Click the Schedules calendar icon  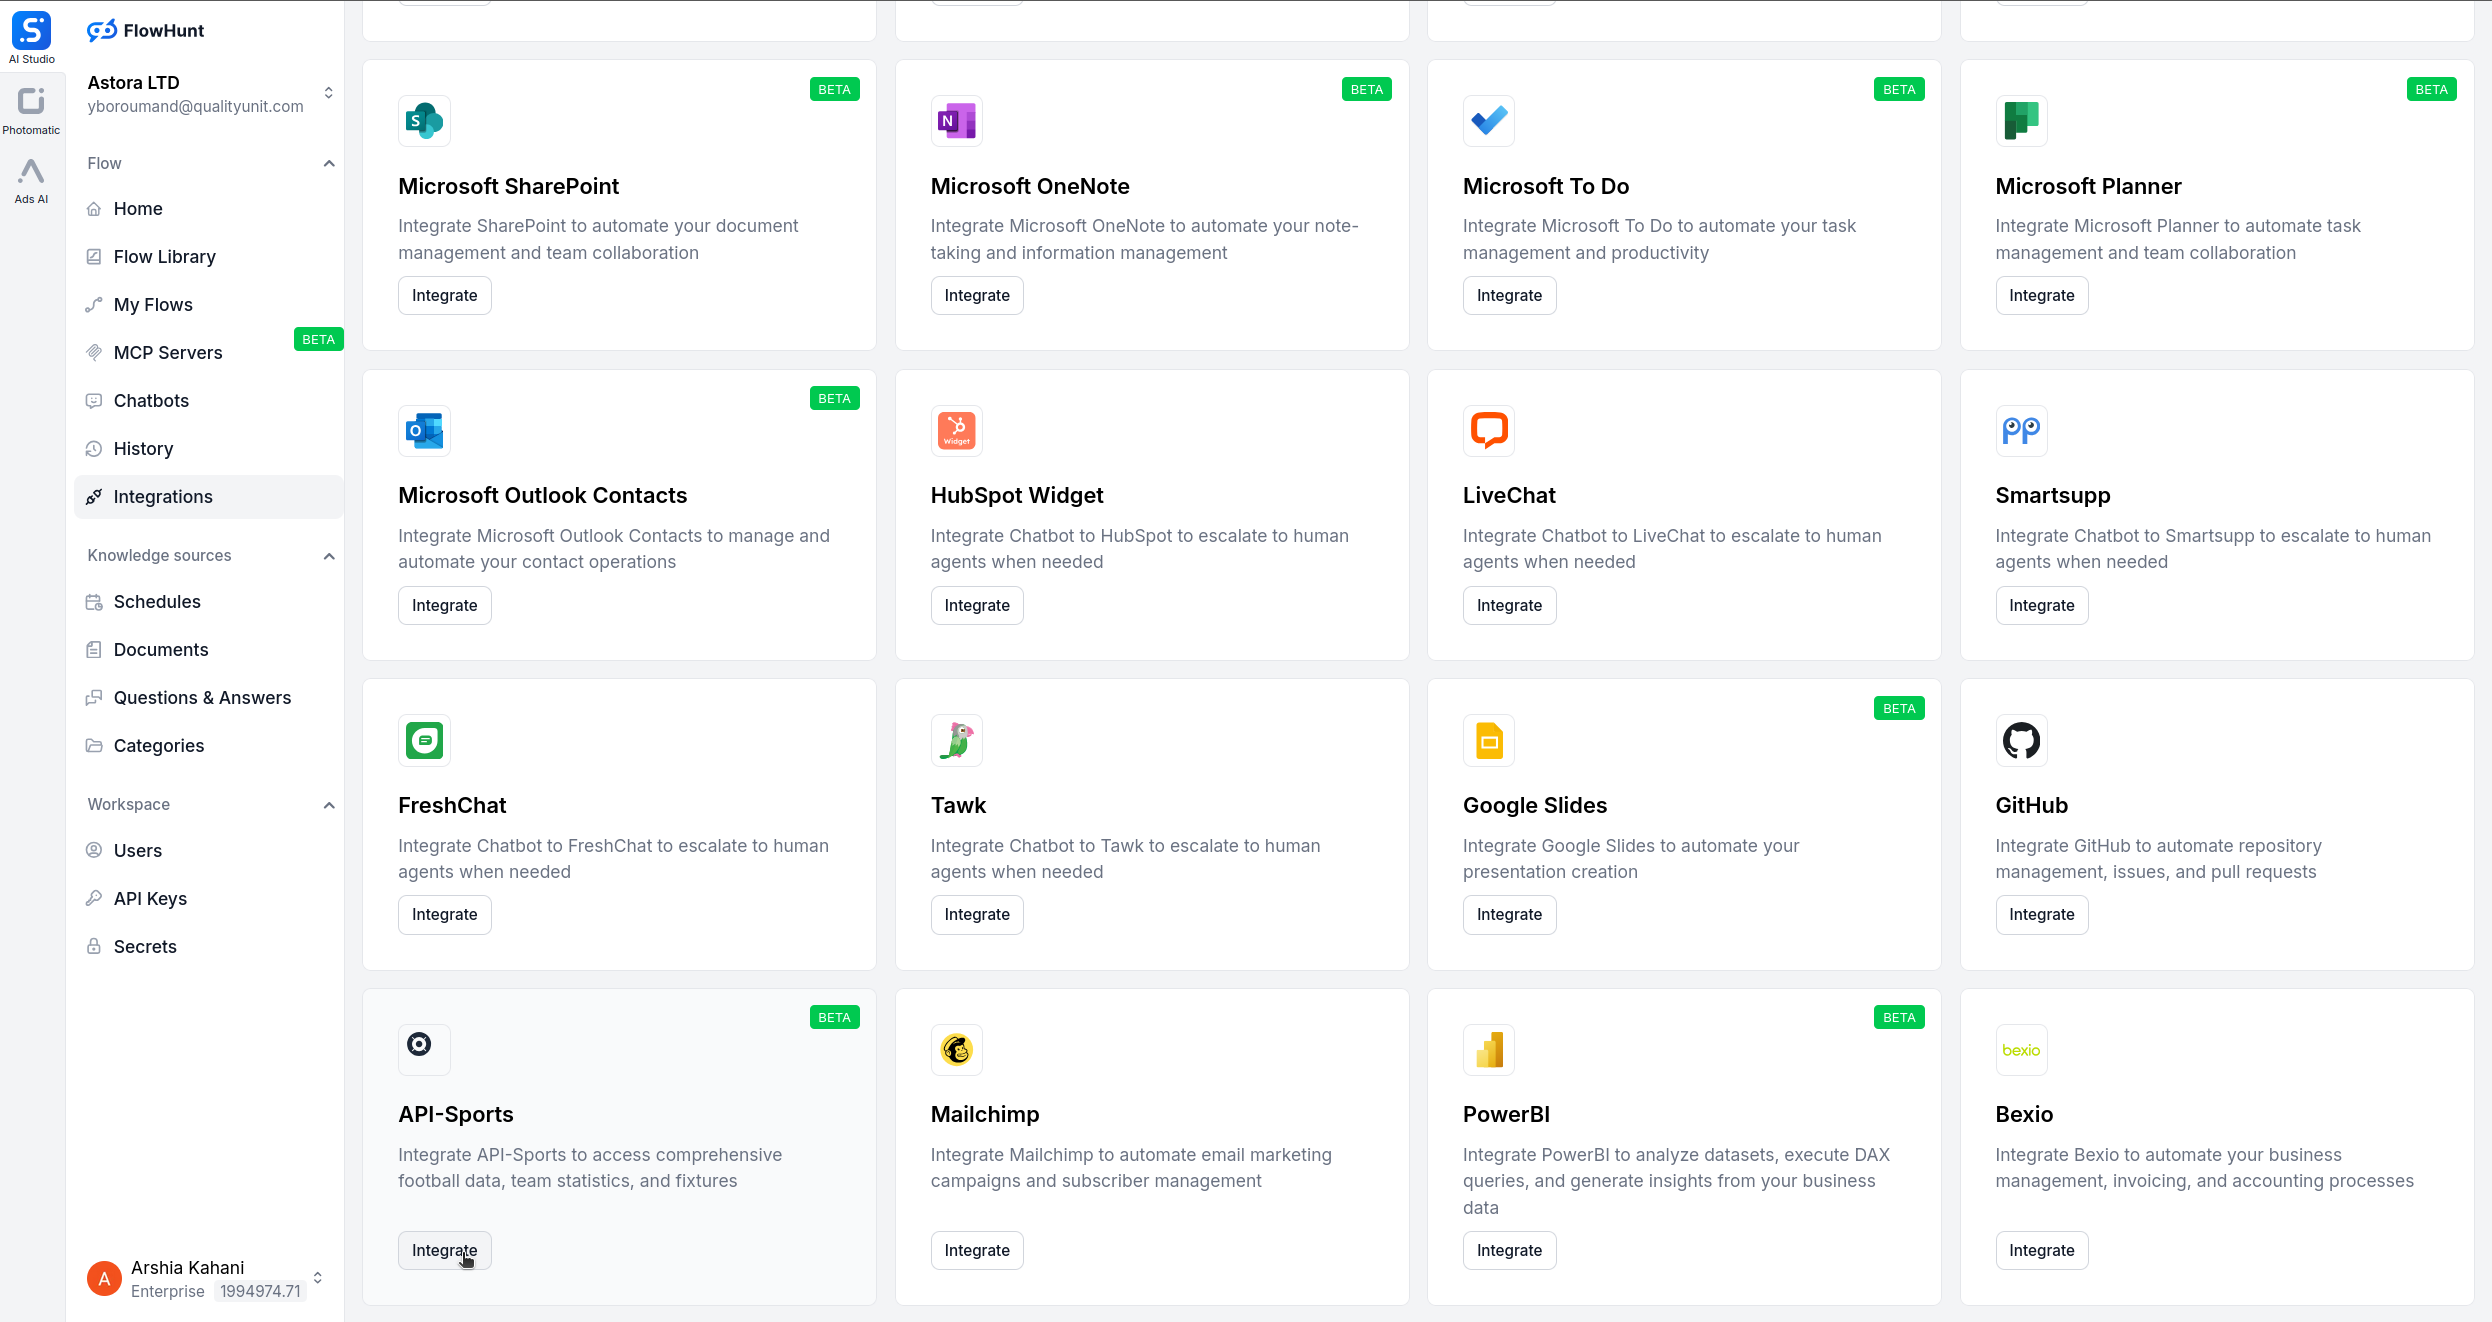point(94,601)
